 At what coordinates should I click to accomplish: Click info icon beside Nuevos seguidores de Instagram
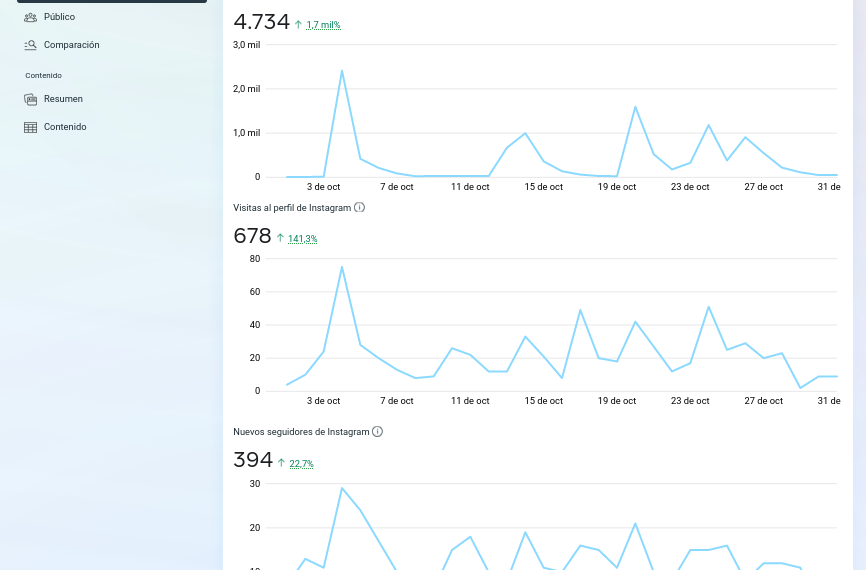tap(377, 431)
